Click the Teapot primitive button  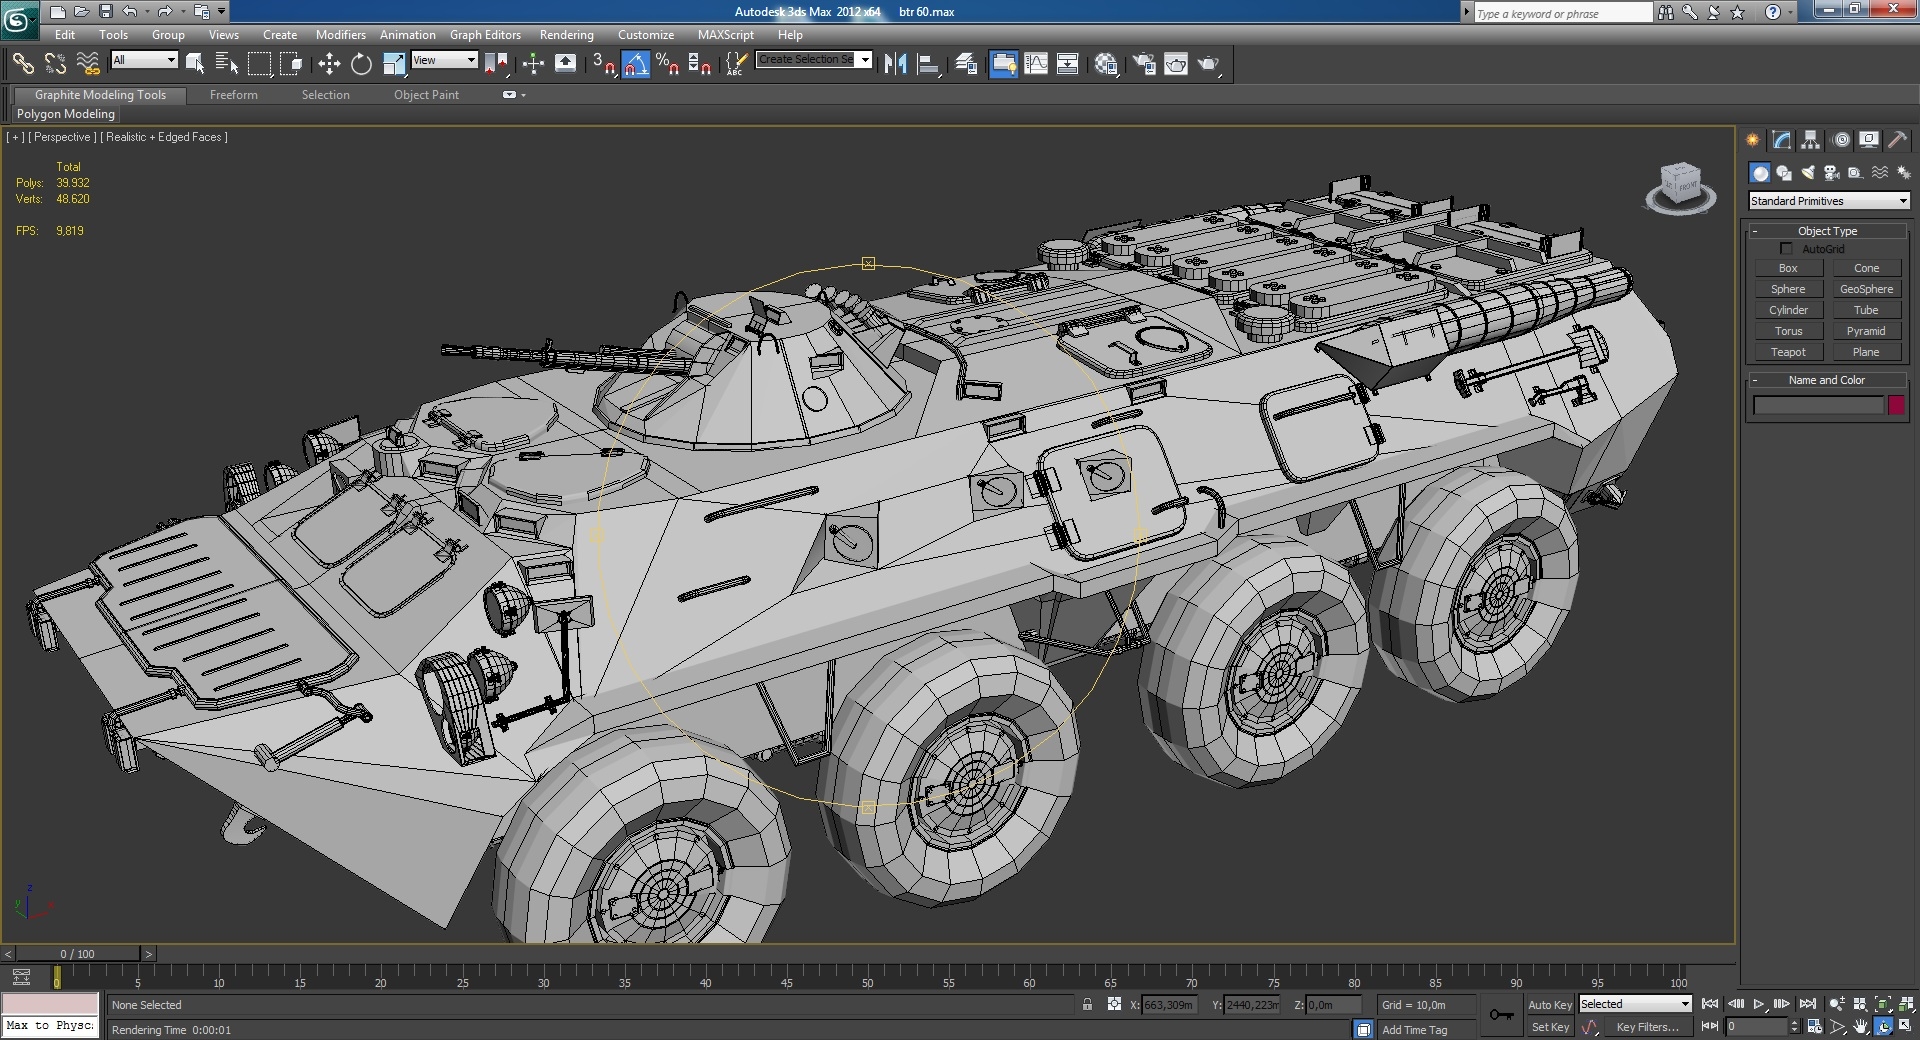tap(1788, 352)
